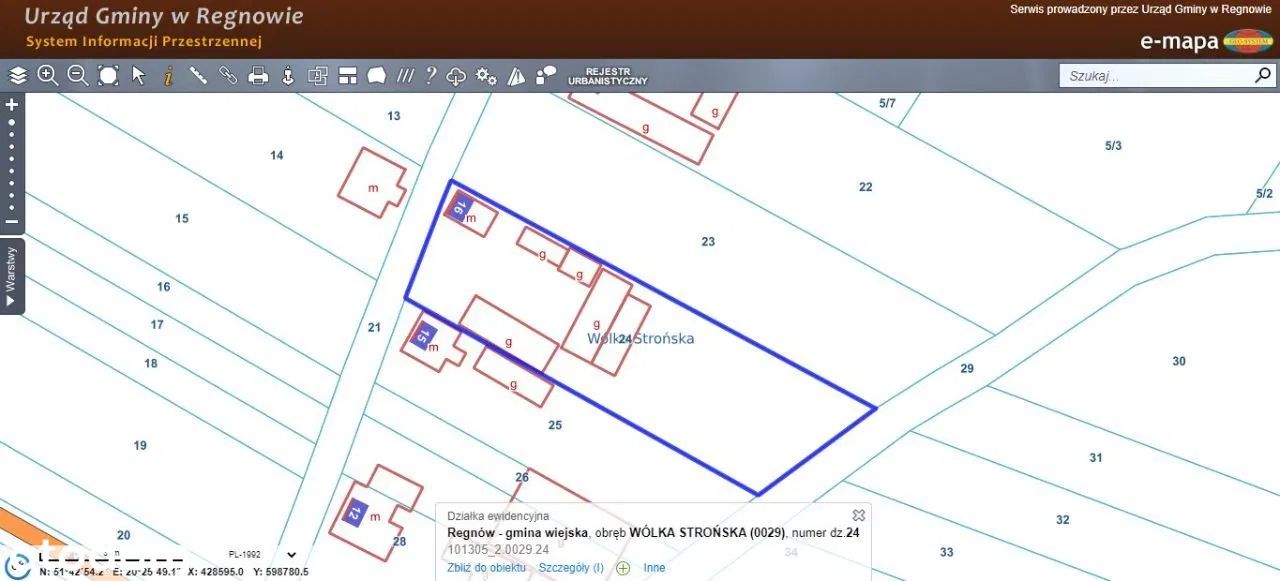Open 'Szczegóły (I)' parcel details link
Image resolution: width=1280 pixels, height=581 pixels.
571,568
